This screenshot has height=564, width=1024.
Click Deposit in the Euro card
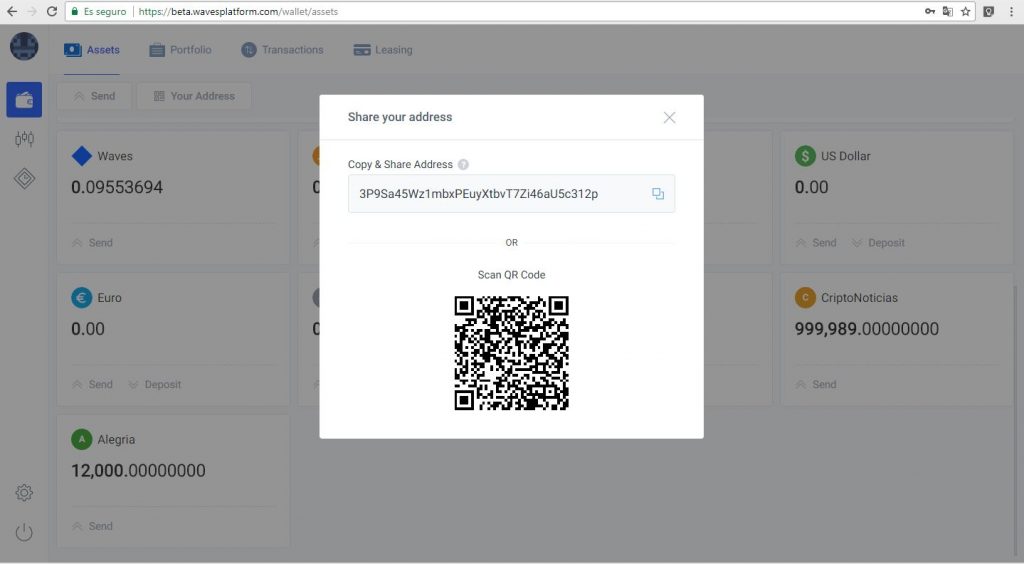point(155,384)
